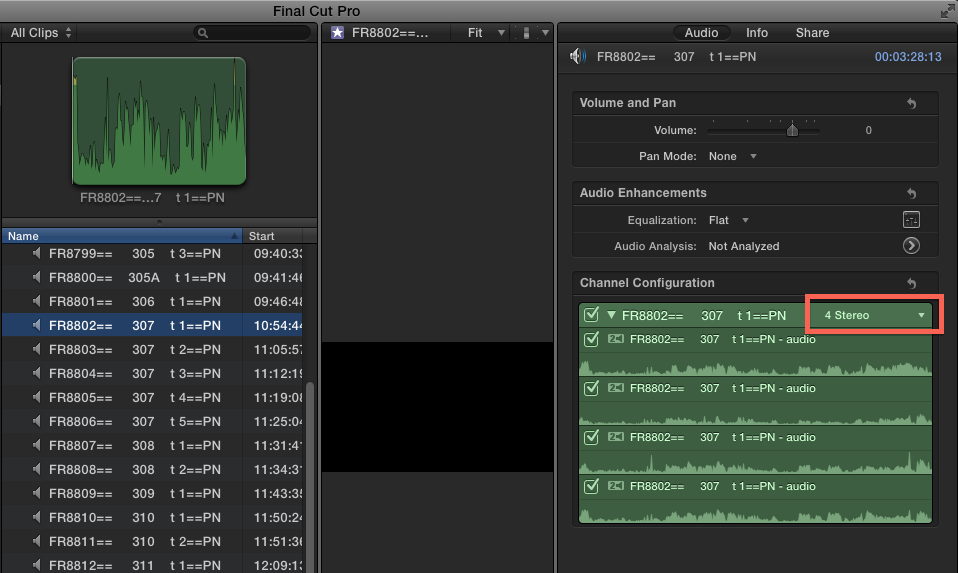
Task: Click speaker icon of FR8799== clip
Action: [x=37, y=254]
